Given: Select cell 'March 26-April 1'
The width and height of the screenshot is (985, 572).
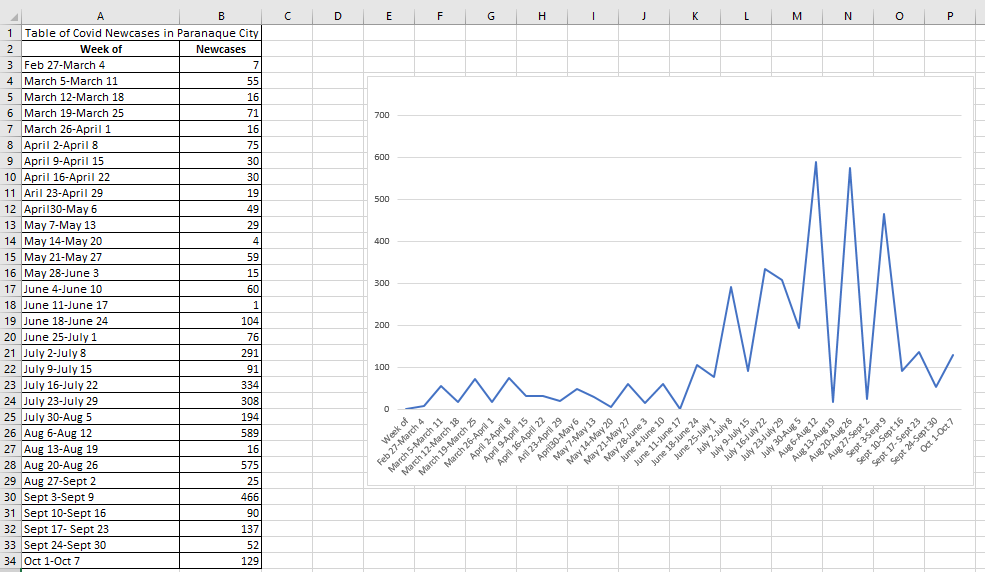Looking at the screenshot, I should pos(101,129).
